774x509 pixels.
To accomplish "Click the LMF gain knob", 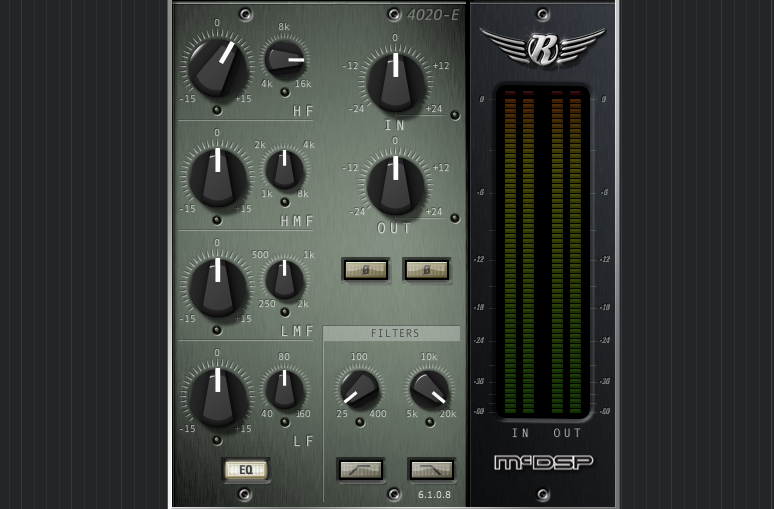I will [x=217, y=286].
